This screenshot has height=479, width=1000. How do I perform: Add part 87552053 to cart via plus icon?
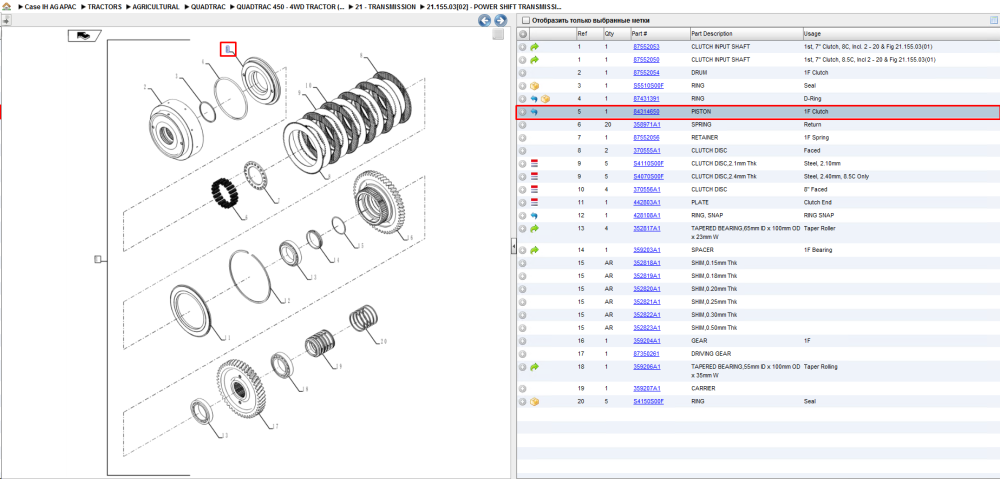click(522, 47)
